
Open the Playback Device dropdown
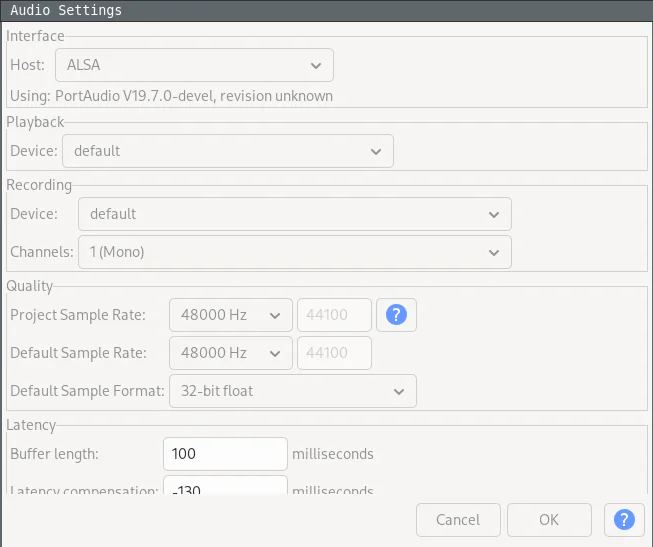click(228, 151)
